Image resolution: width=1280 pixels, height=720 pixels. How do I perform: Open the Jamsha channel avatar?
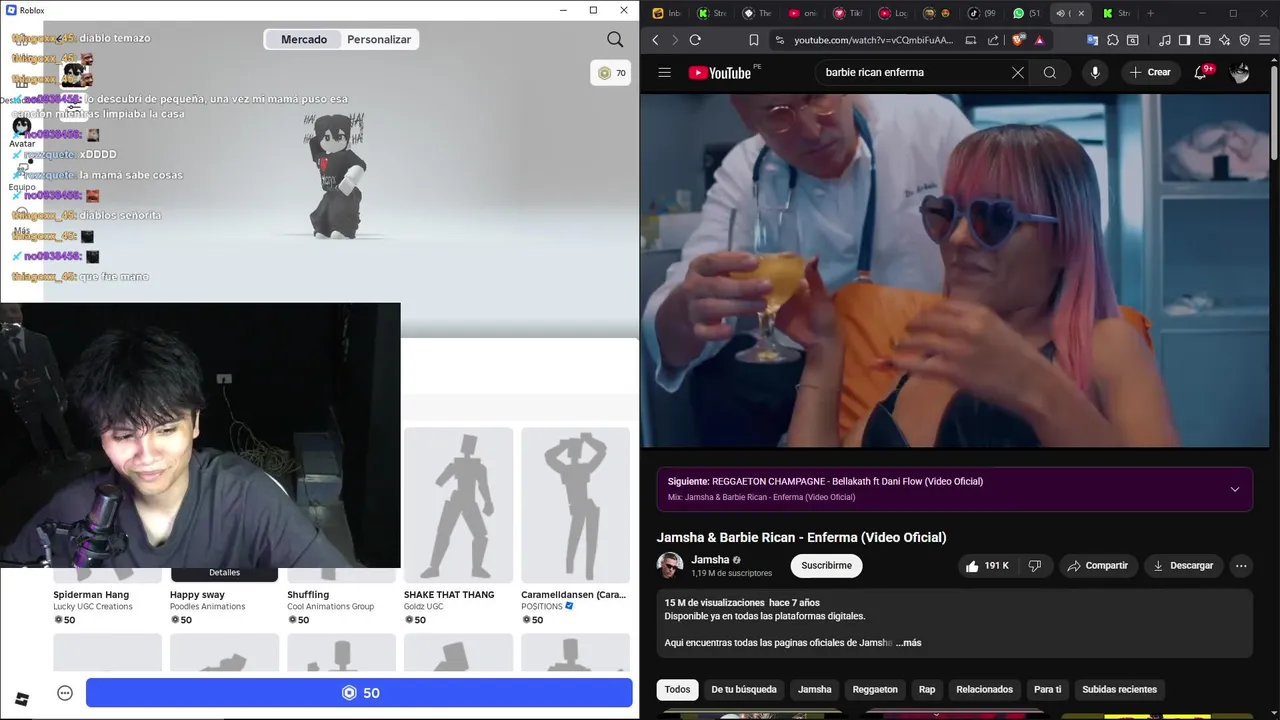point(670,566)
